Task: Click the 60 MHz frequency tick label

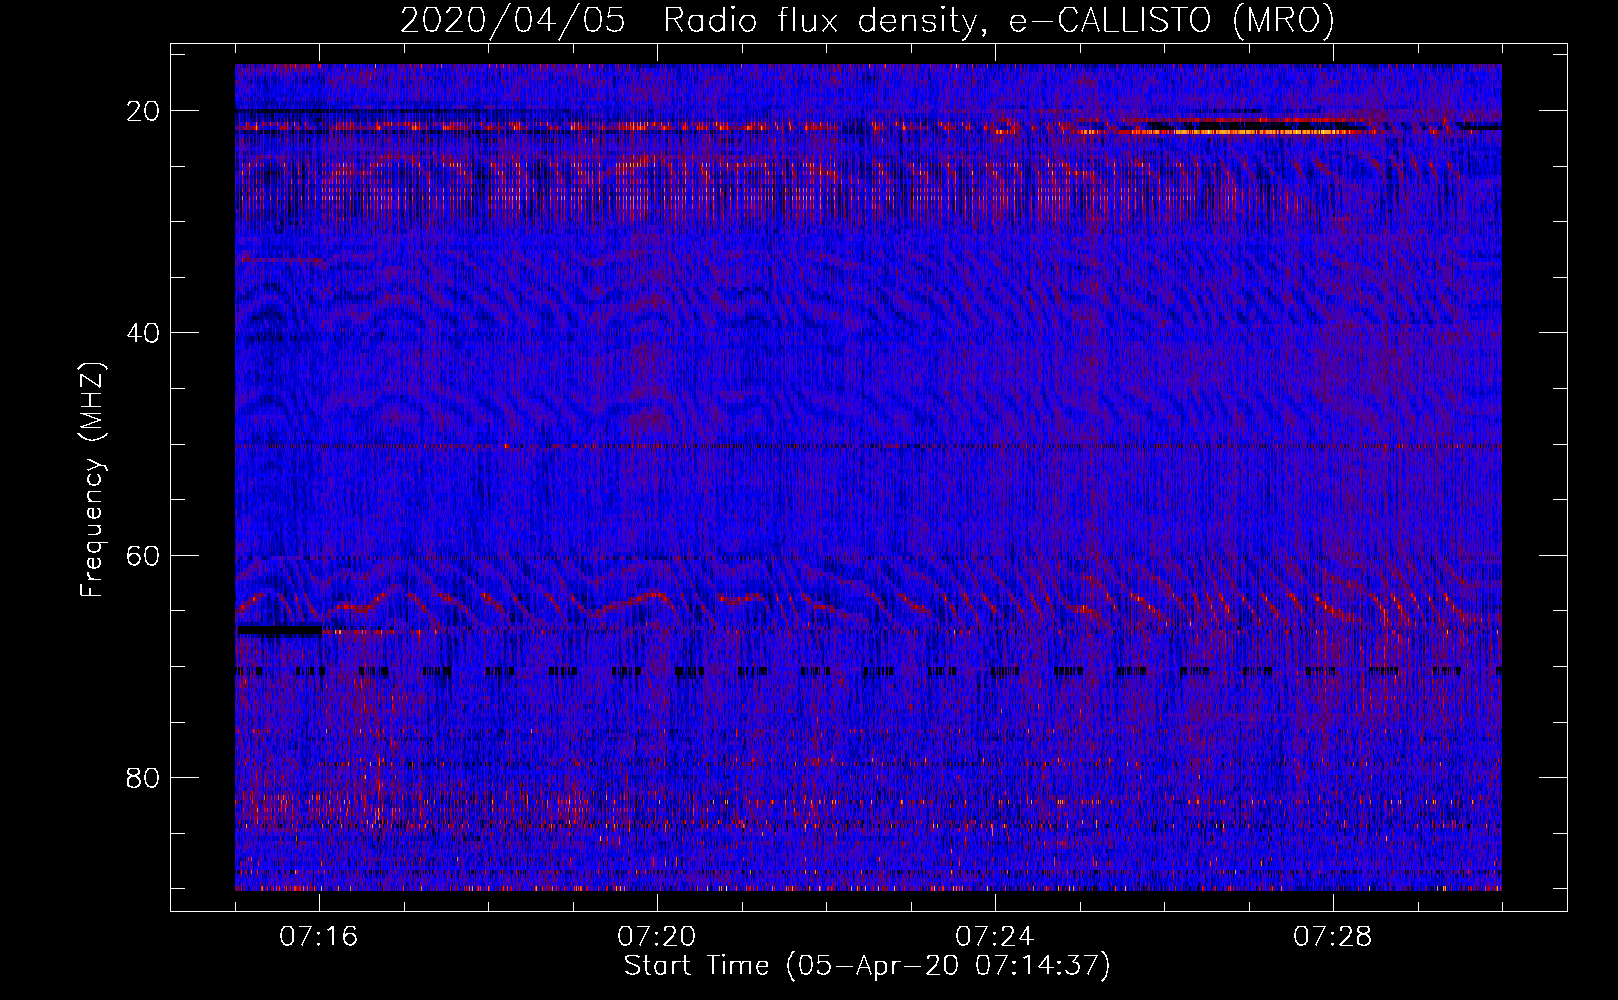Action: pos(143,555)
